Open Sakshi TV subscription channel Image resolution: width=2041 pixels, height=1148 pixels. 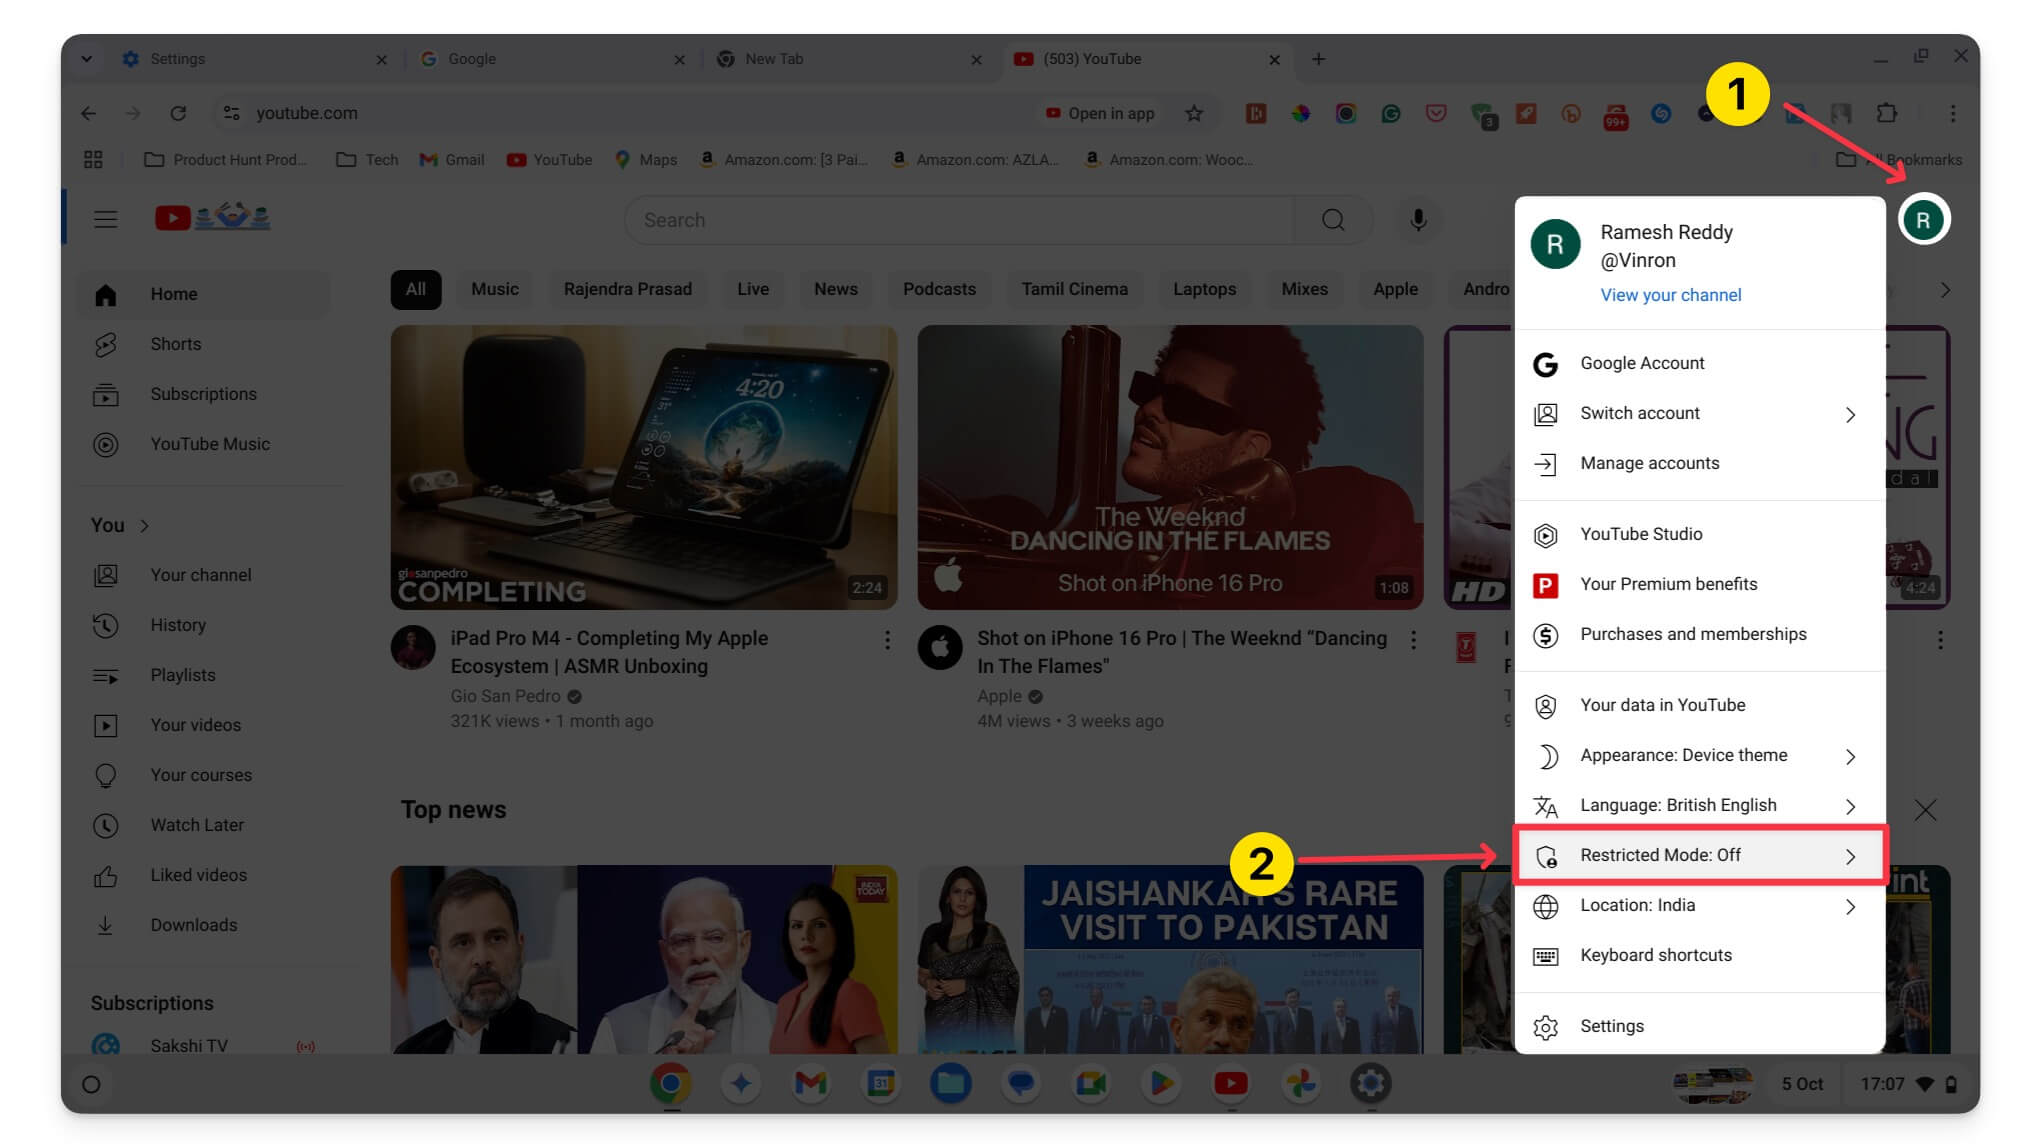[x=204, y=1045]
